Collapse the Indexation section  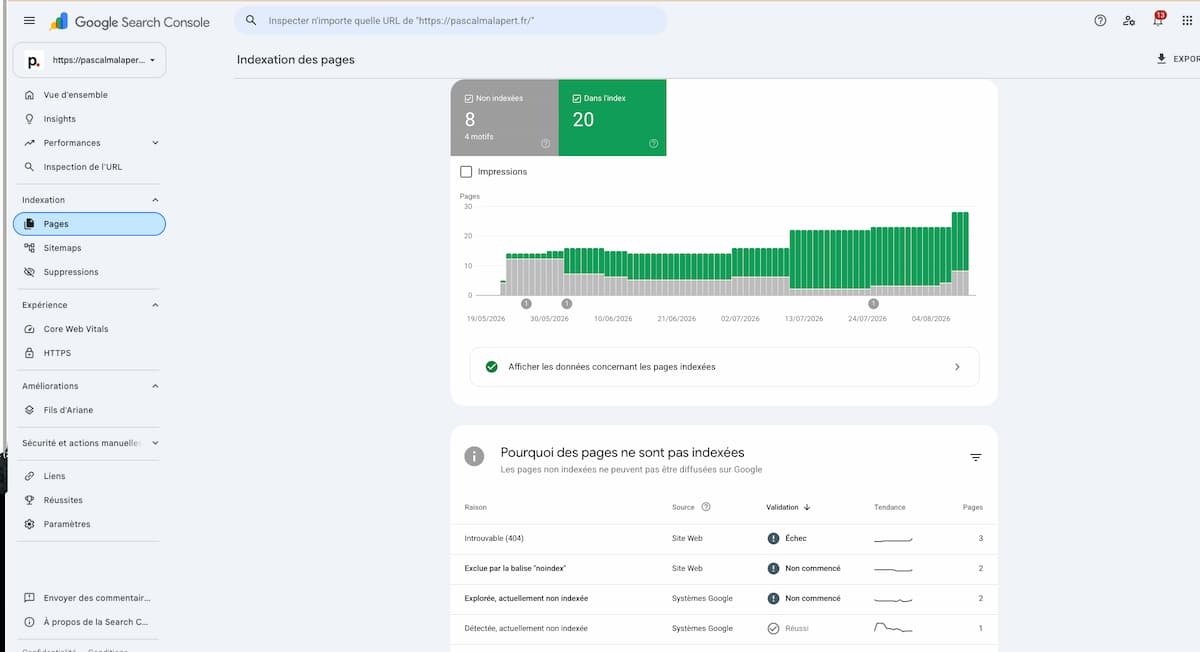[155, 200]
